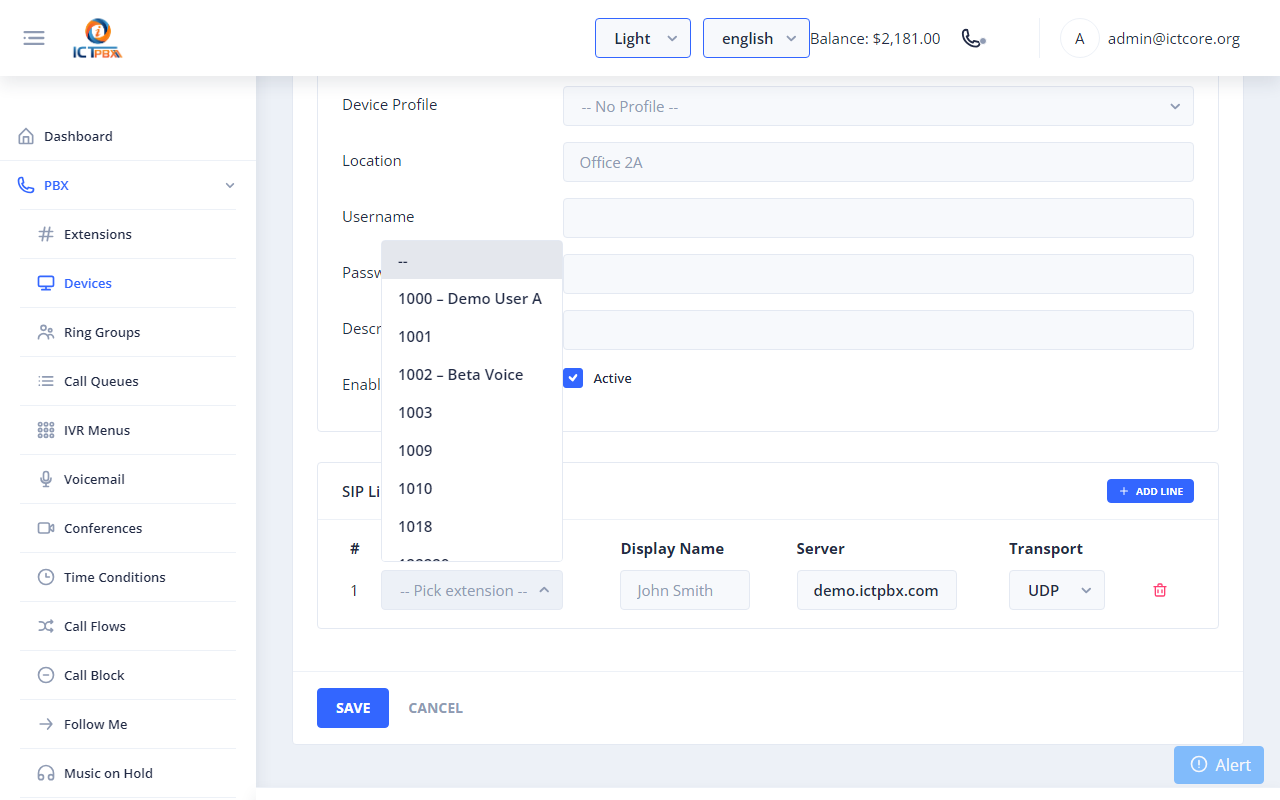Choose extension 1009 from list
The height and width of the screenshot is (800, 1280).
point(472,450)
